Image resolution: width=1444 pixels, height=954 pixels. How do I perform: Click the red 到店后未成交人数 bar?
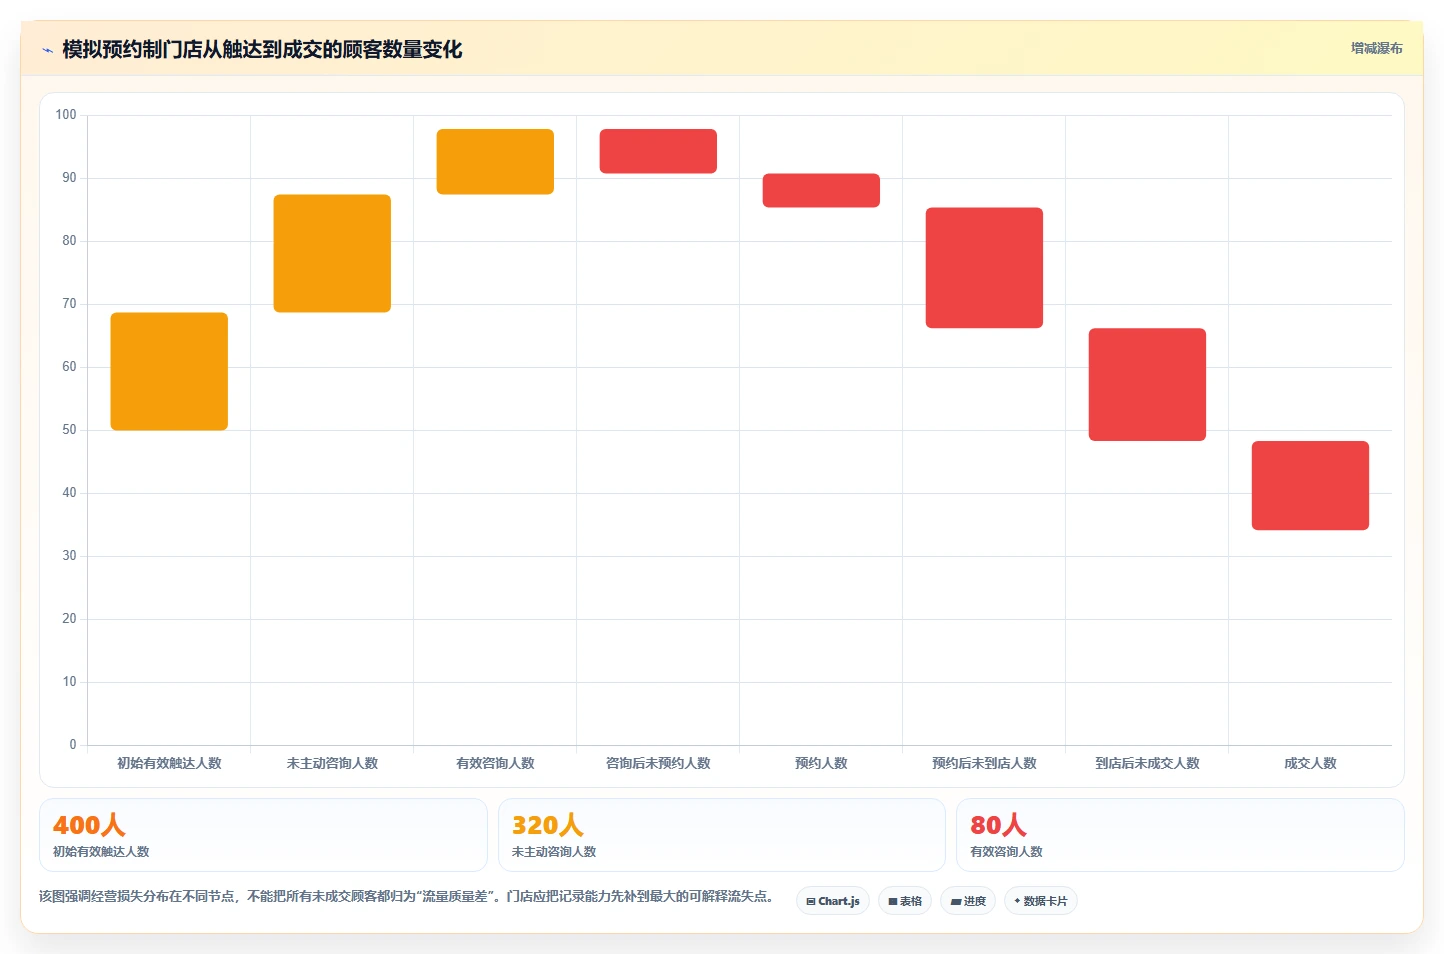[1147, 385]
